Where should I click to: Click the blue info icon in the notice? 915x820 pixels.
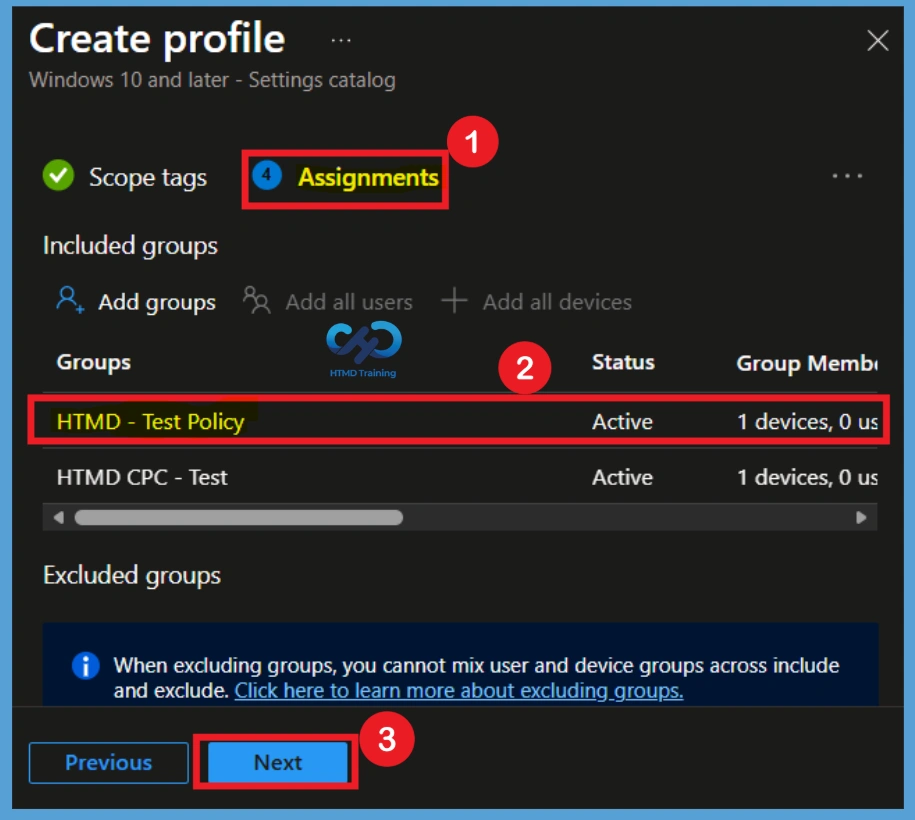tap(85, 665)
